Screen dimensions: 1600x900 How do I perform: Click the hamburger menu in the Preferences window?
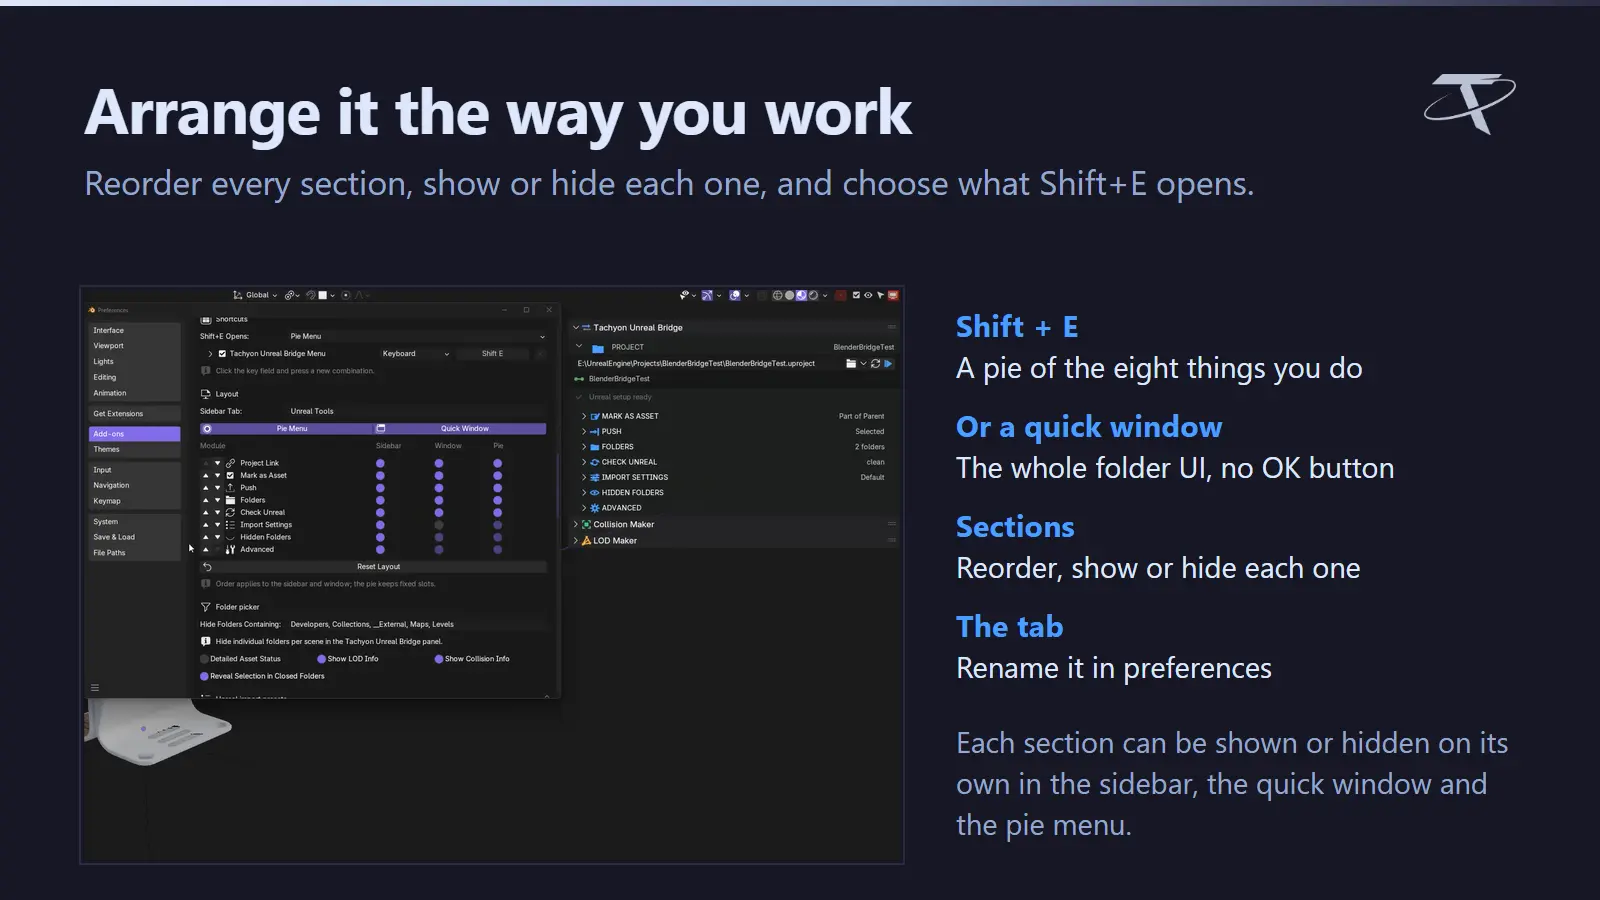coord(95,688)
